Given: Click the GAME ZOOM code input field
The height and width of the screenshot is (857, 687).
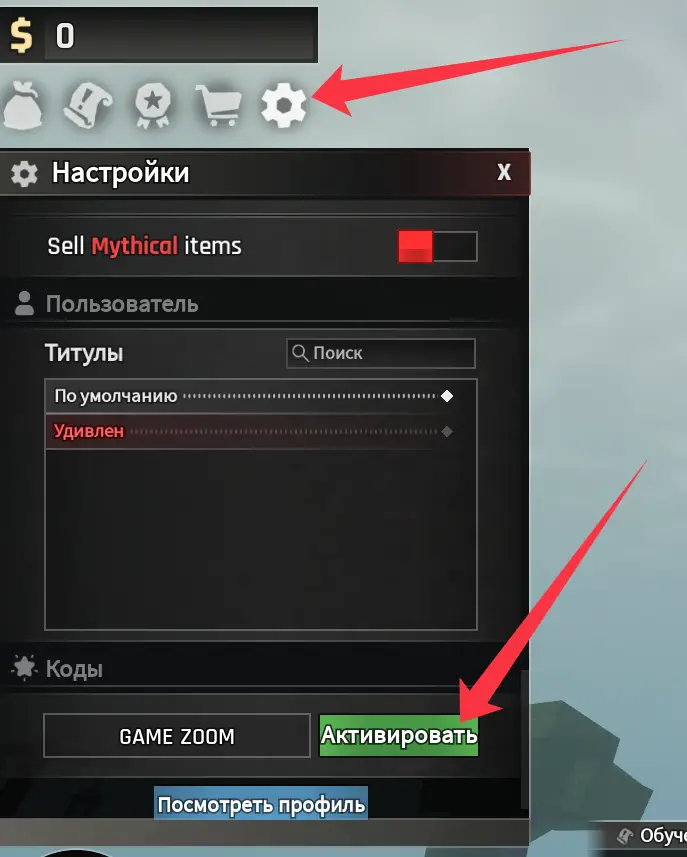Looking at the screenshot, I should 177,736.
